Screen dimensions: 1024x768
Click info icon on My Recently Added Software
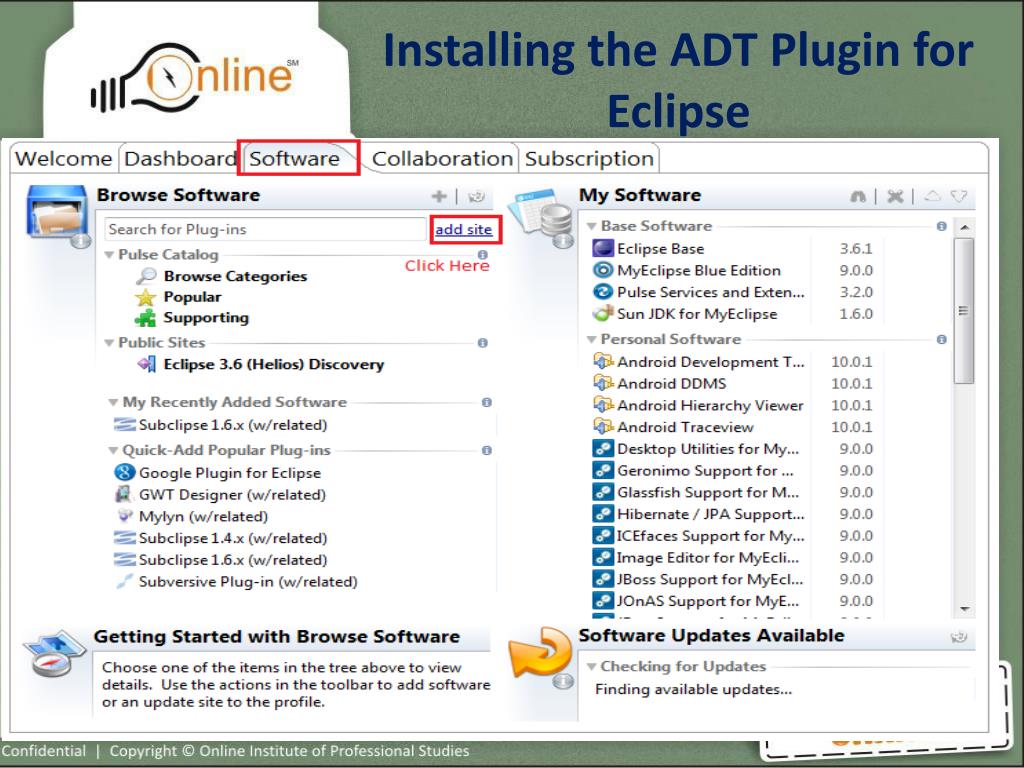coord(487,402)
